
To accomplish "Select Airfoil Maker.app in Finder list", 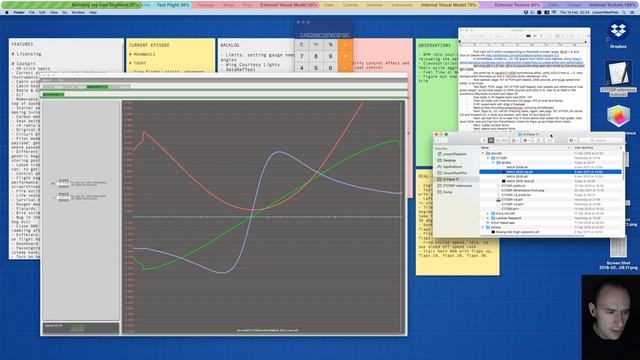I will click(x=551, y=223).
